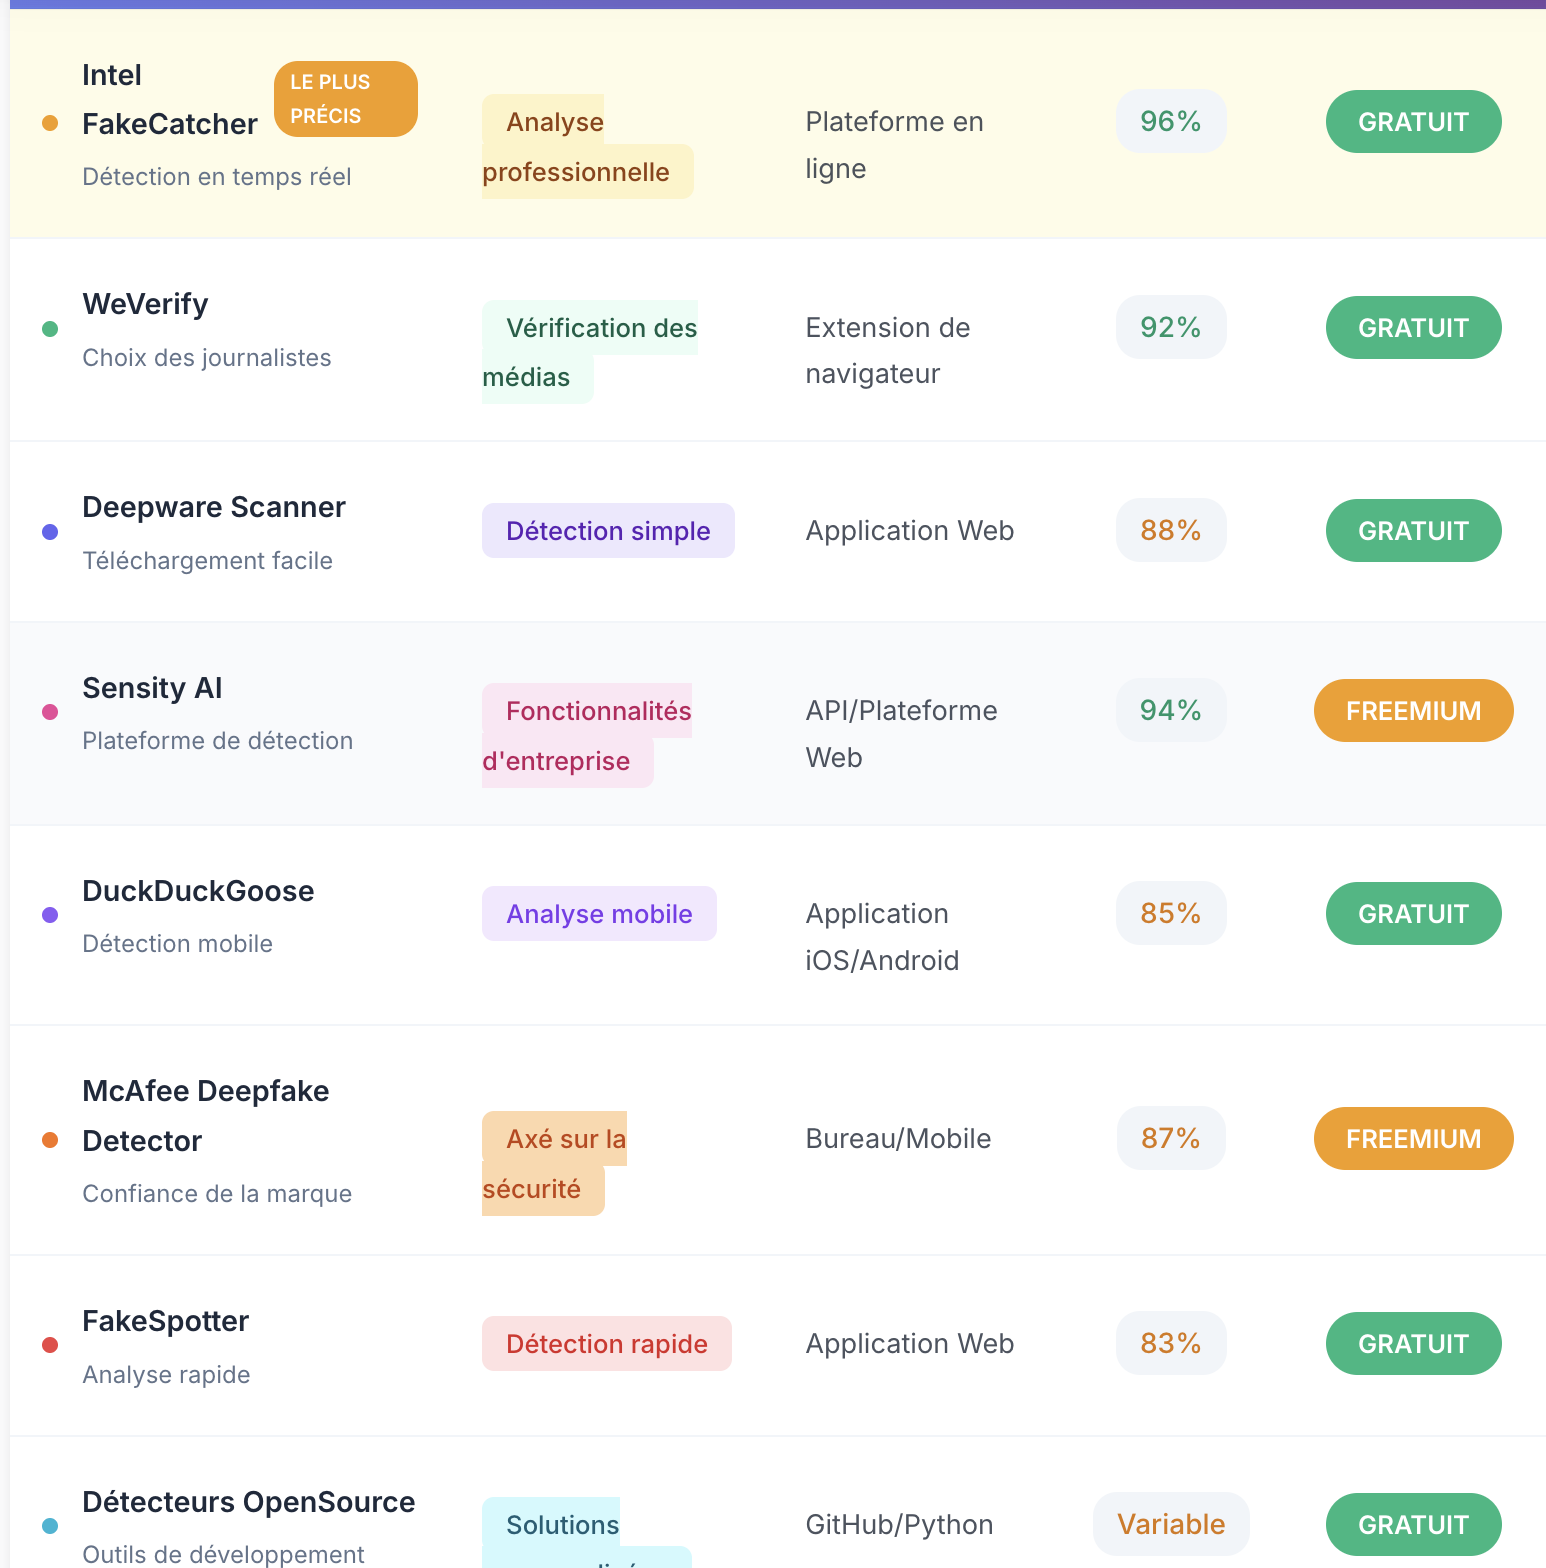Open the Deepware Scanner tool name
Image resolution: width=1546 pixels, height=1568 pixels.
point(214,507)
